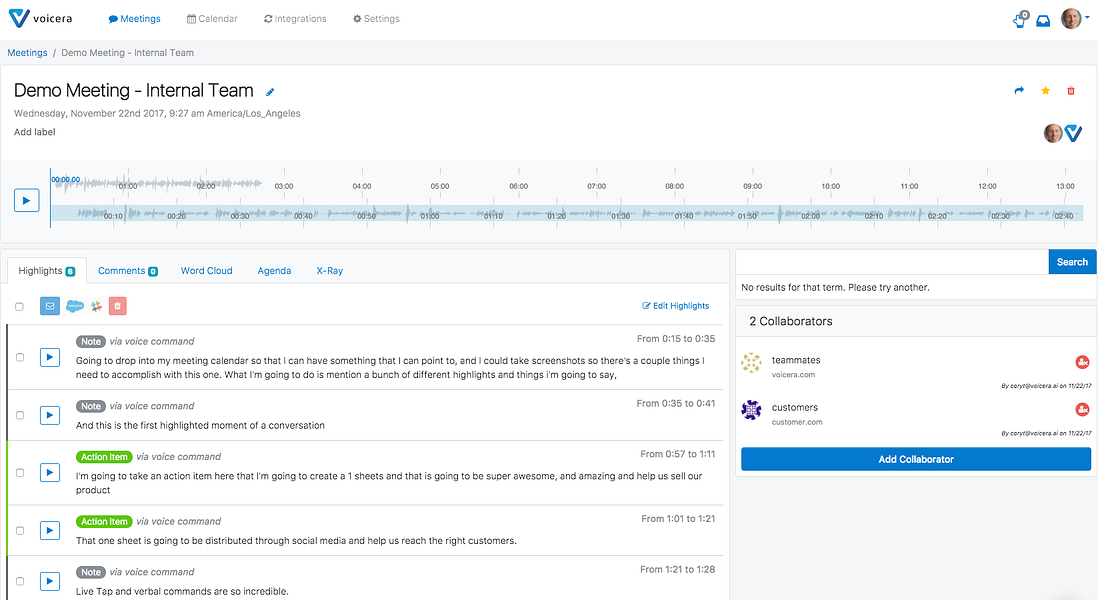Play the '1 sheets' action item
Image resolution: width=1098 pixels, height=600 pixels.
[x=50, y=473]
